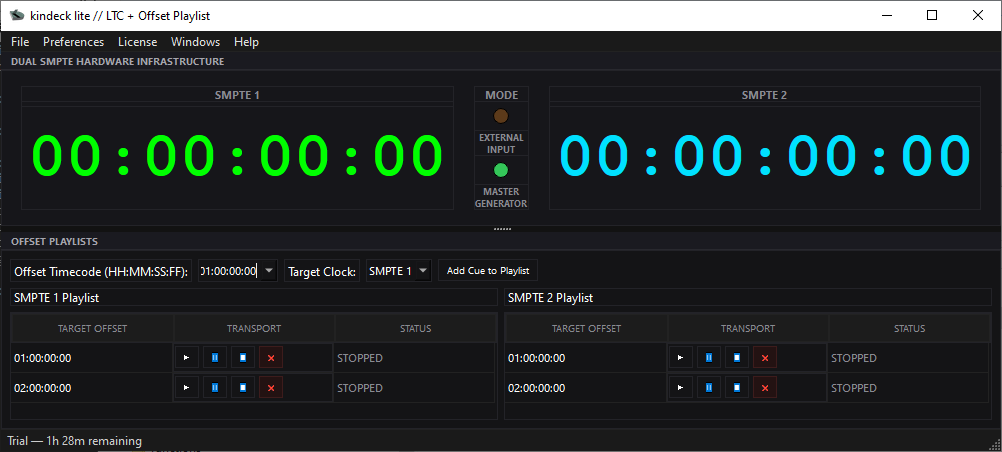The height and width of the screenshot is (452, 1002).
Task: Open the Preferences menu
Action: pyautogui.click(x=73, y=42)
